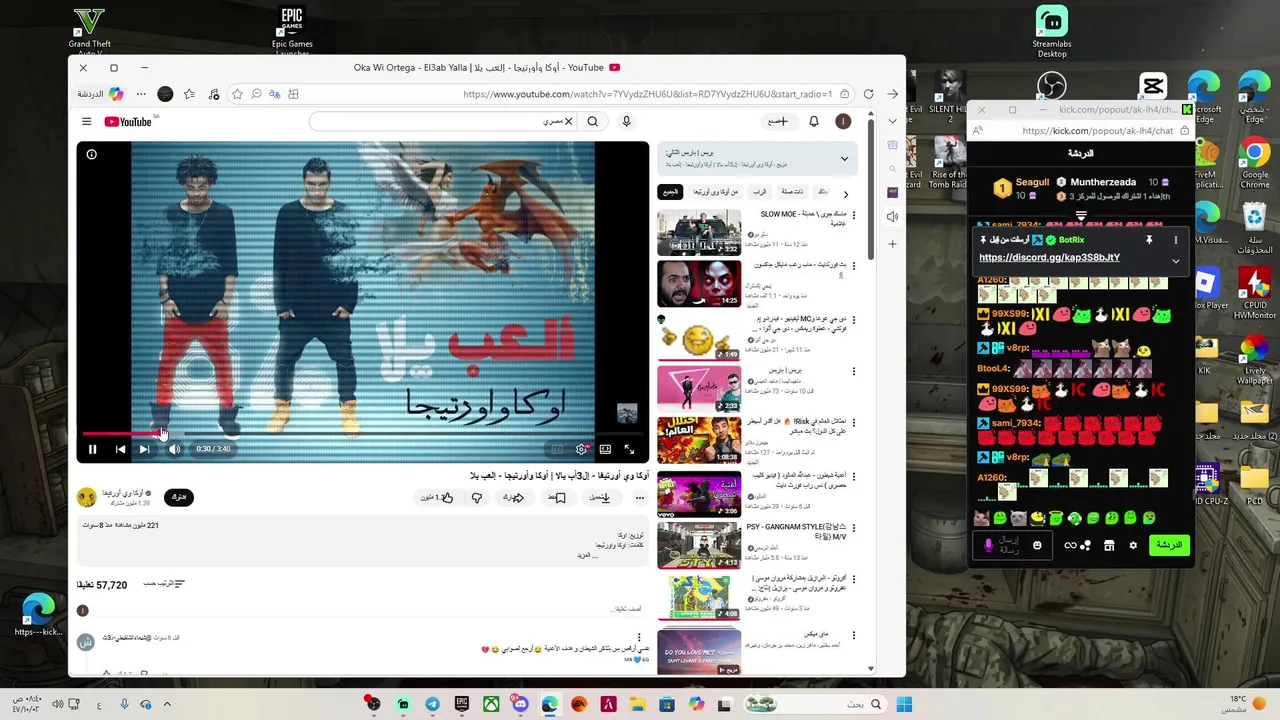Open the Risk 1:08:38 video thumbnail
This screenshot has height=720, width=1280.
click(699, 441)
